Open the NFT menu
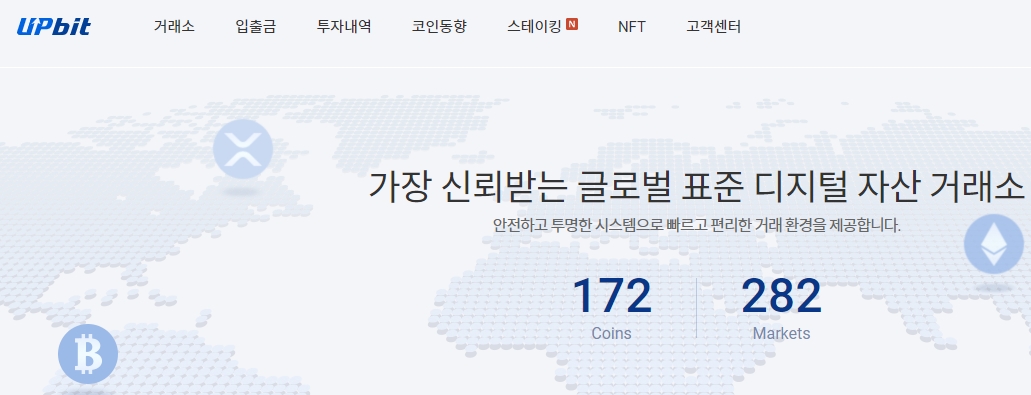This screenshot has width=1031, height=395. 632,27
